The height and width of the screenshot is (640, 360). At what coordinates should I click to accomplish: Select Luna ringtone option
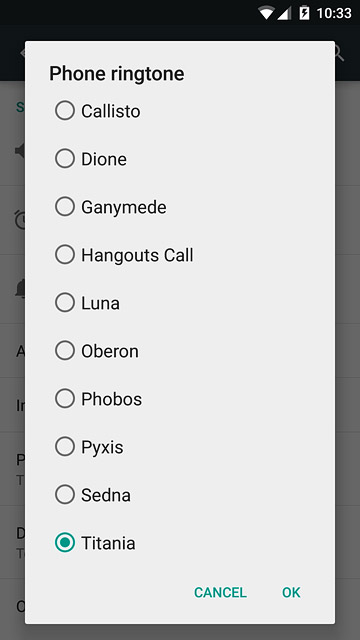click(x=64, y=302)
